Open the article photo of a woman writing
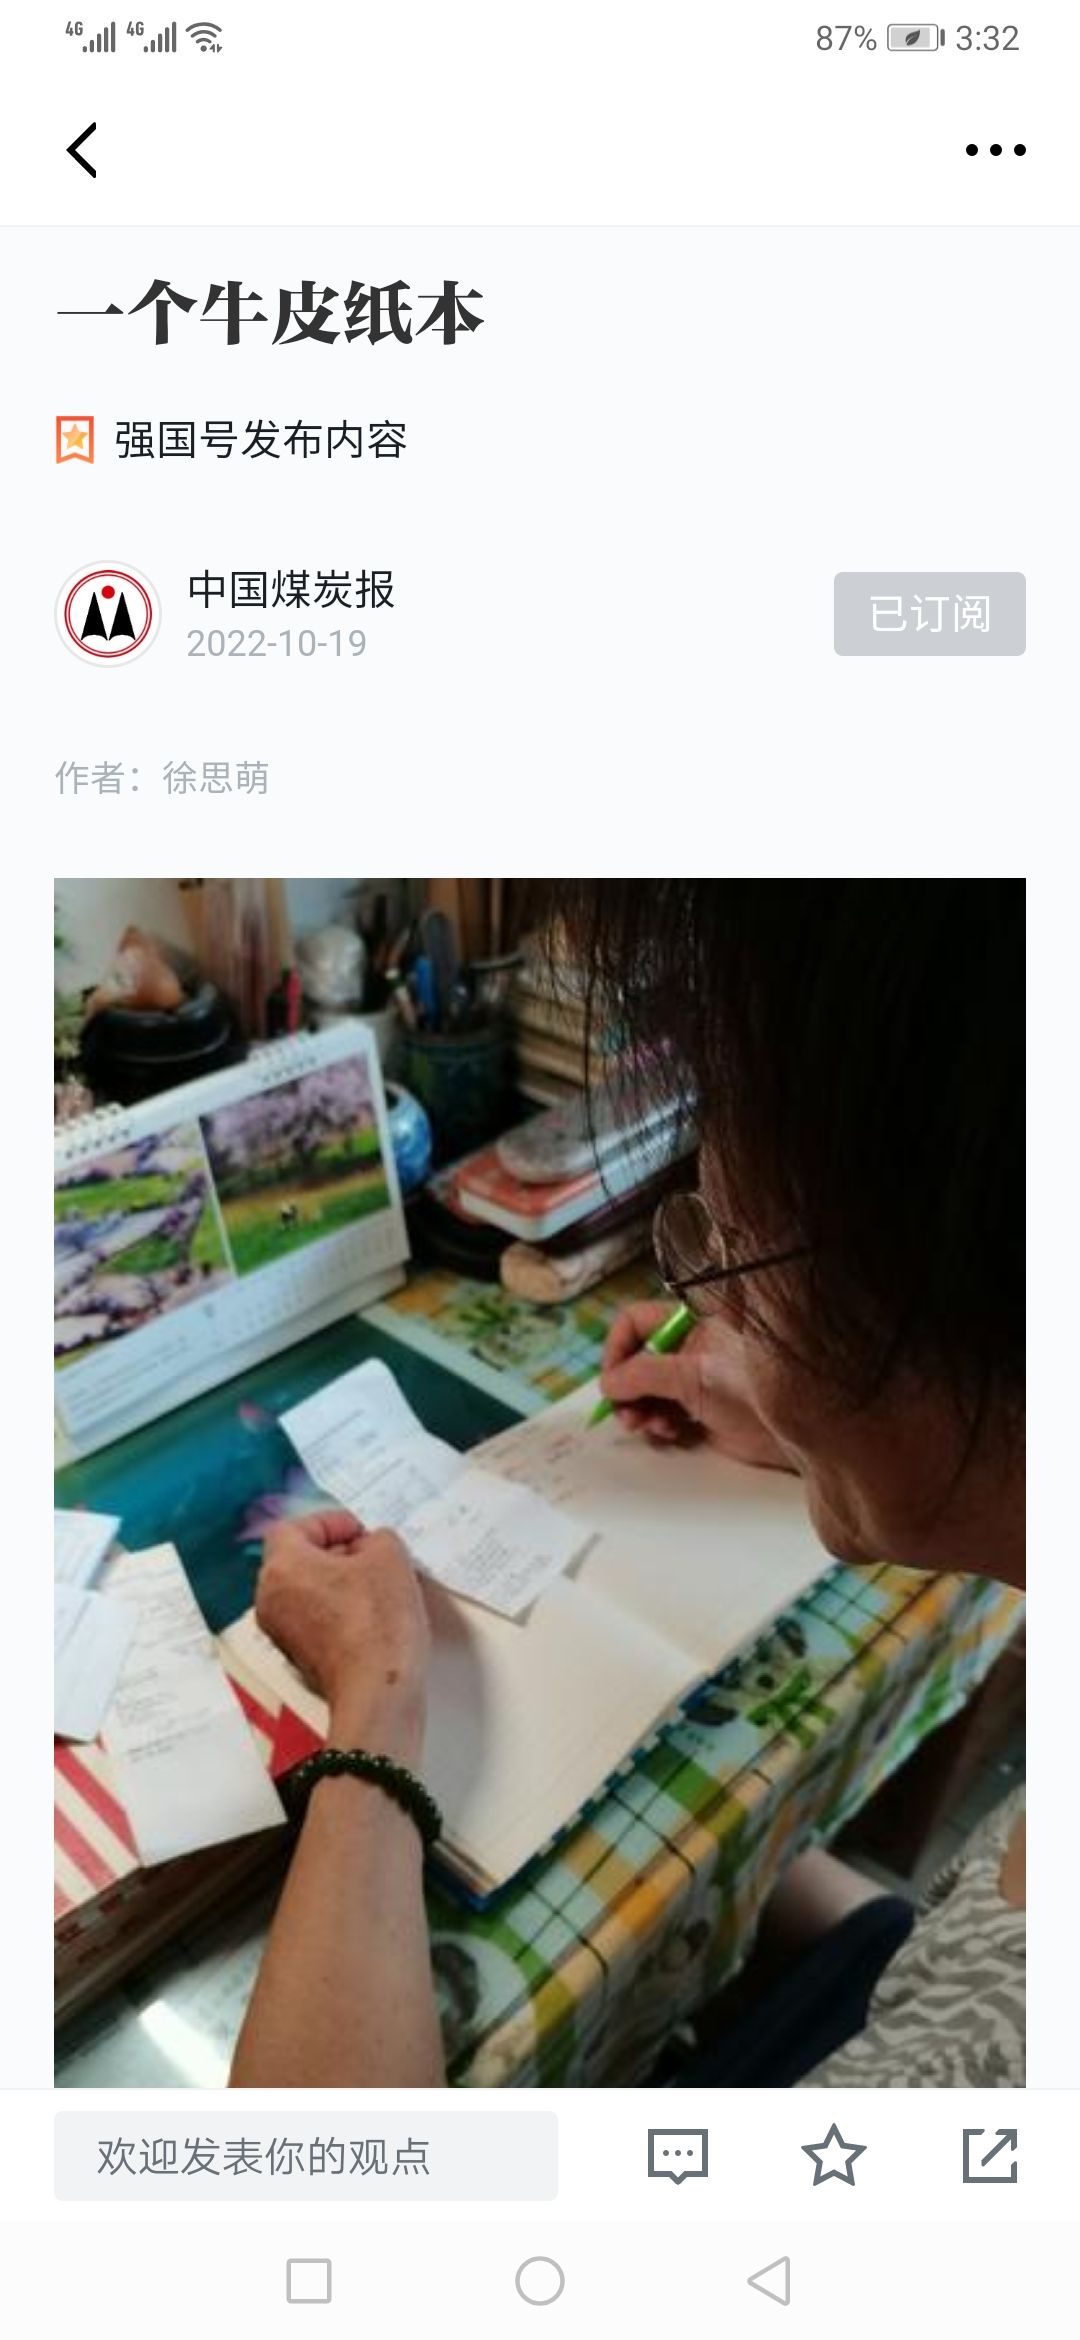This screenshot has height=2340, width=1080. point(540,1483)
